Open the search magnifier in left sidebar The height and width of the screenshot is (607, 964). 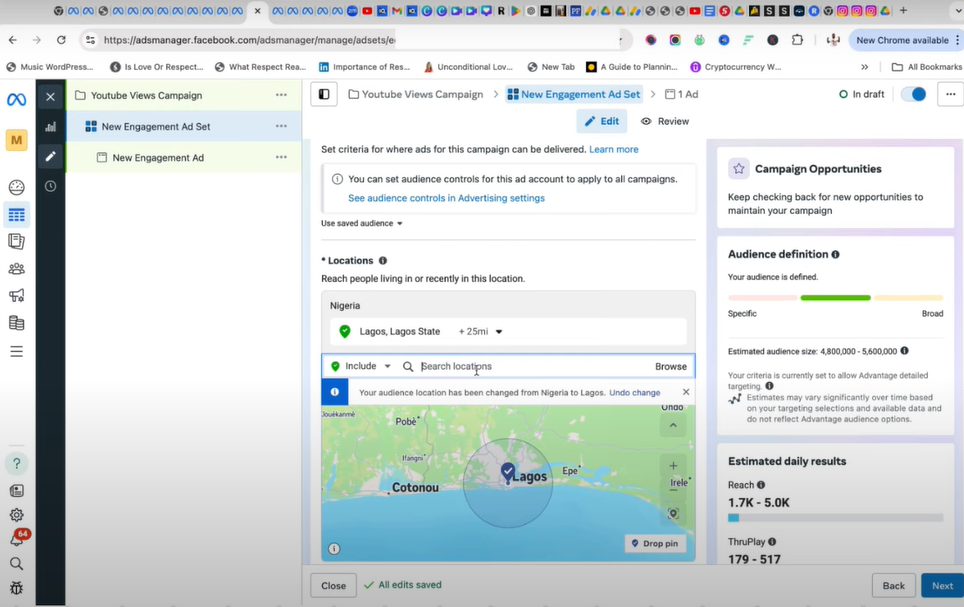click(x=17, y=563)
